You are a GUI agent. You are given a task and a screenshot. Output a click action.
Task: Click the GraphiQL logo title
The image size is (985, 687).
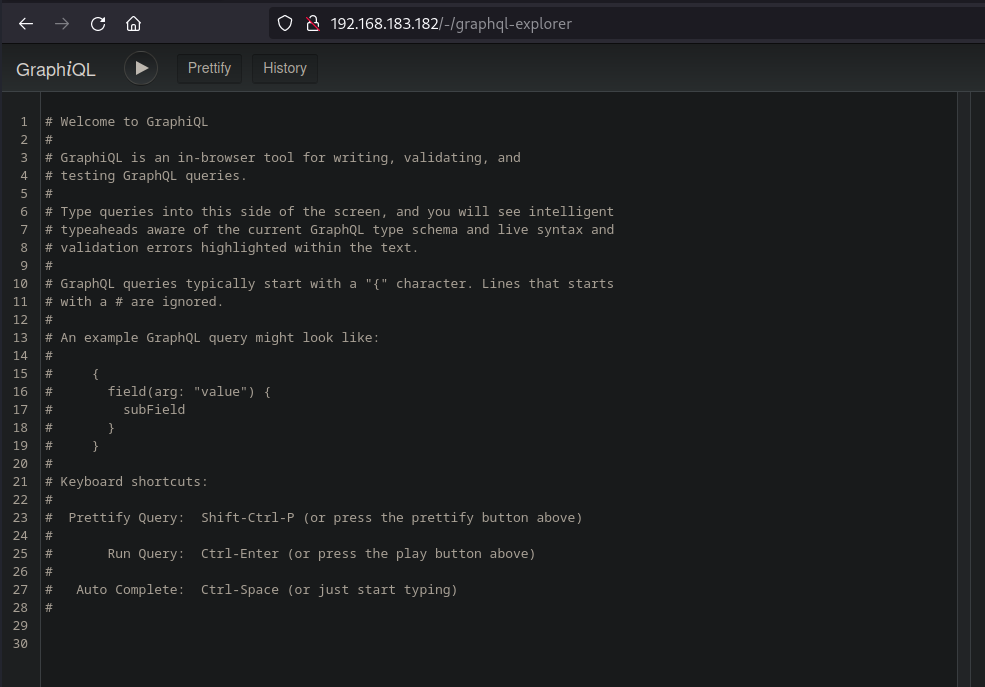click(56, 69)
